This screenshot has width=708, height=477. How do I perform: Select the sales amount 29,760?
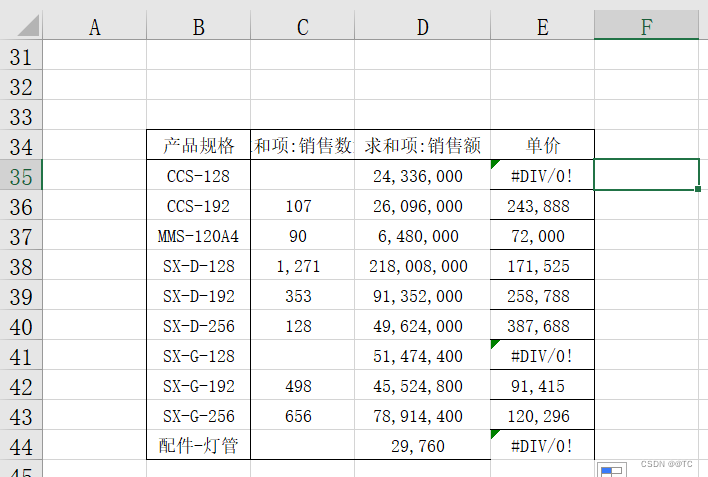coord(423,446)
